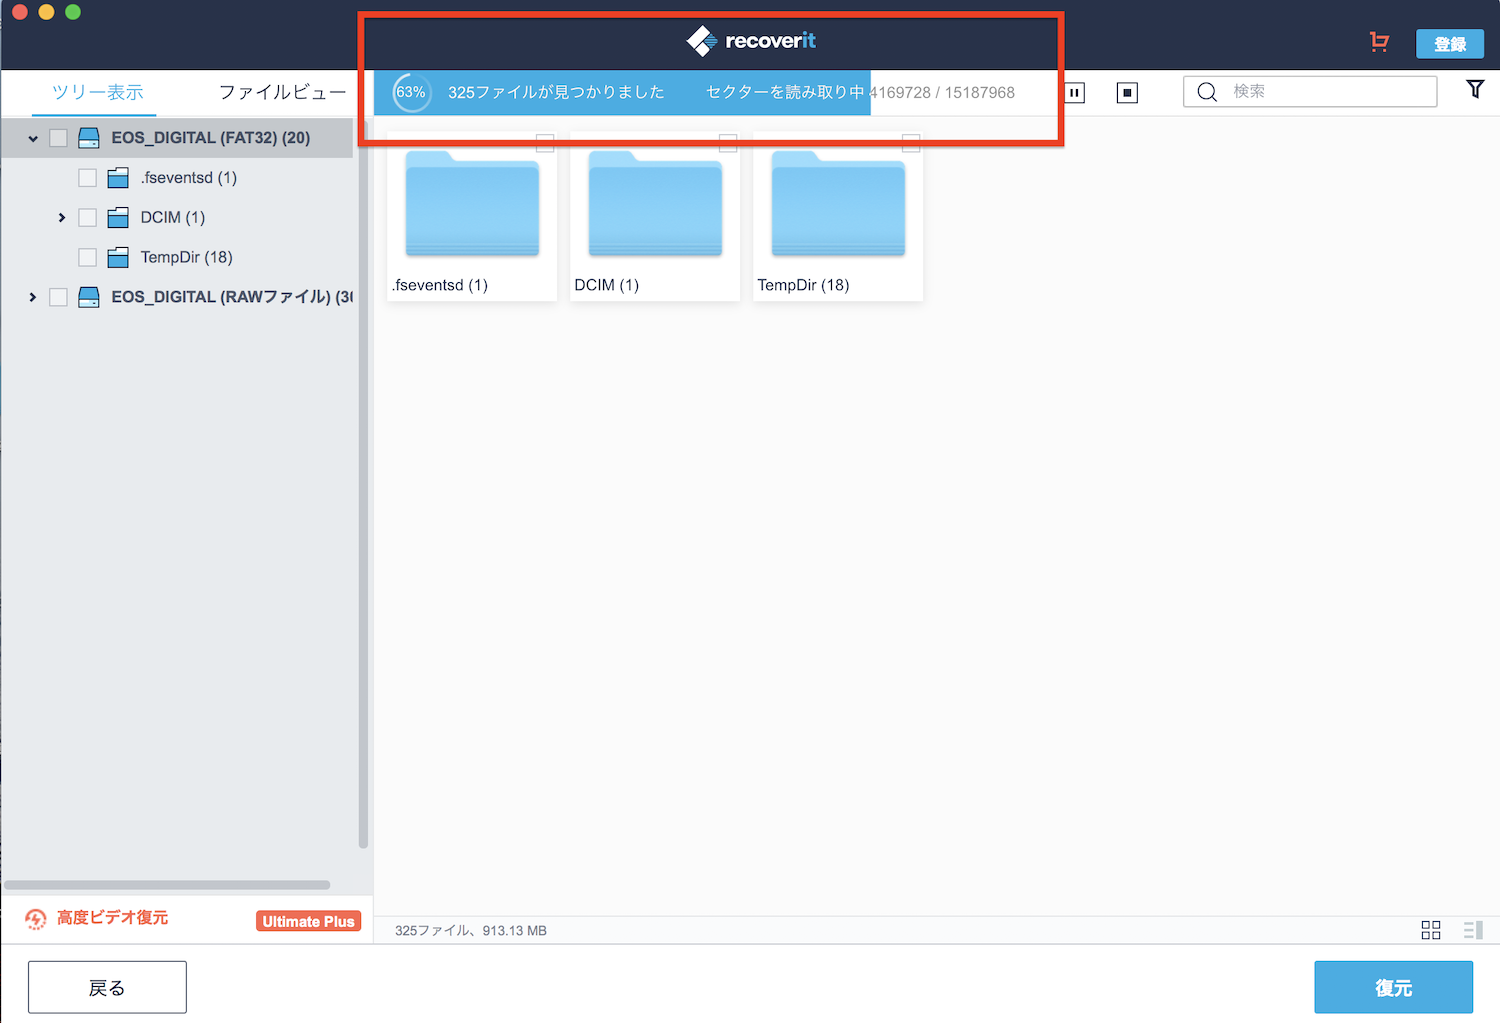Check the DCIM tree checkbox
This screenshot has width=1500, height=1023.
[88, 218]
